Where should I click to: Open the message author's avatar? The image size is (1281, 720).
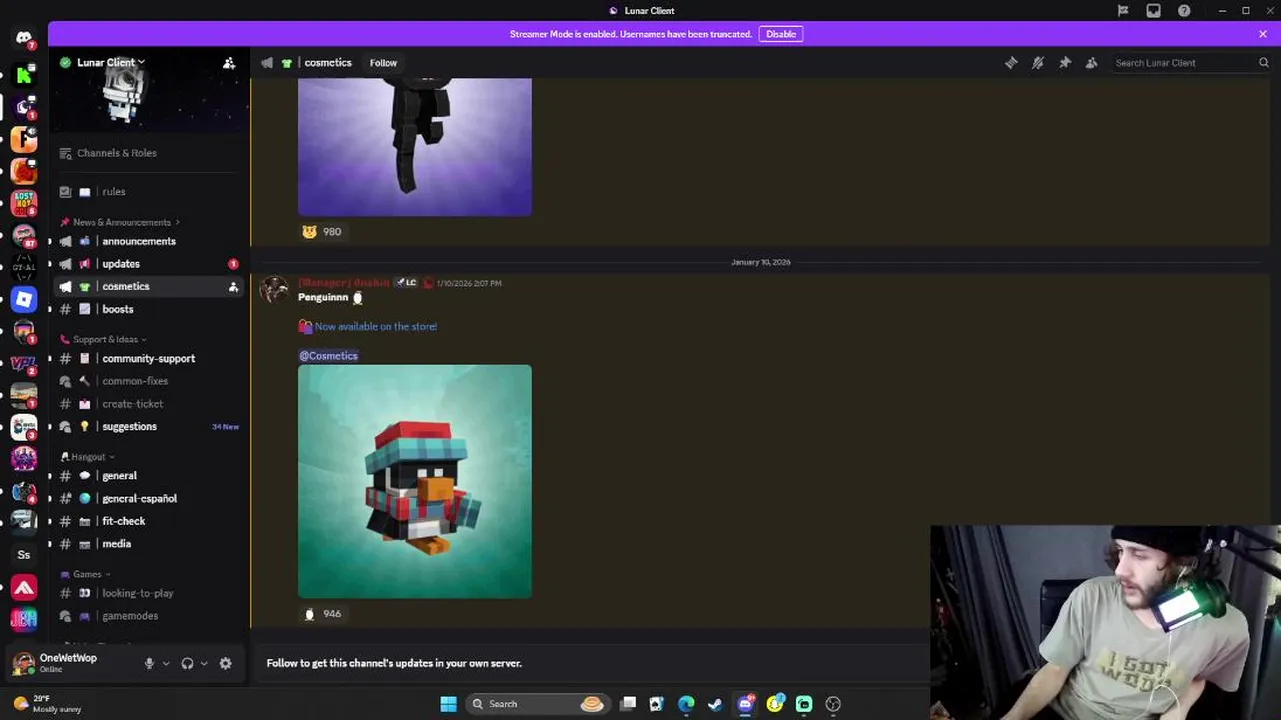pyautogui.click(x=274, y=290)
